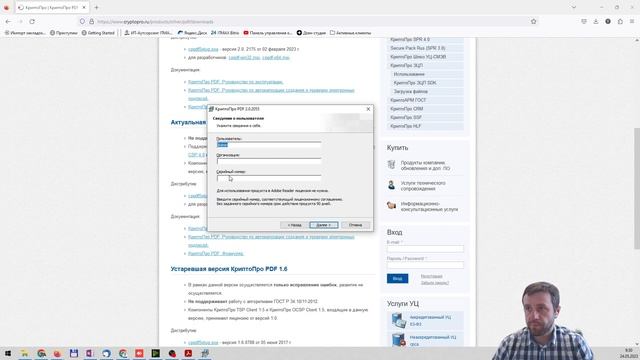Open the Активные клиенты bookmarks folder
The height and width of the screenshot is (360, 640).
[350, 33]
